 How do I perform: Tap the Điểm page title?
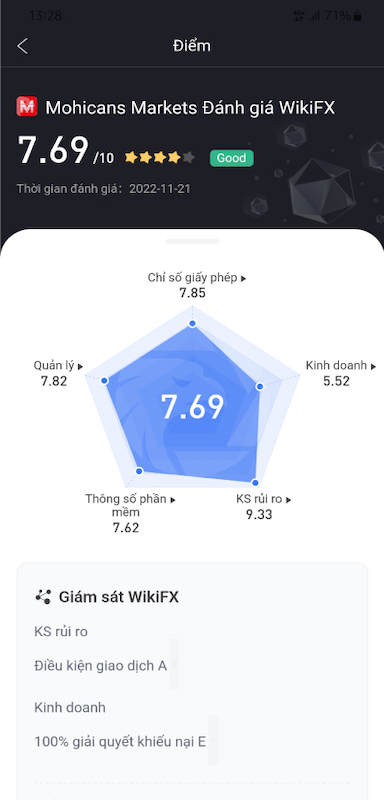coord(192,46)
